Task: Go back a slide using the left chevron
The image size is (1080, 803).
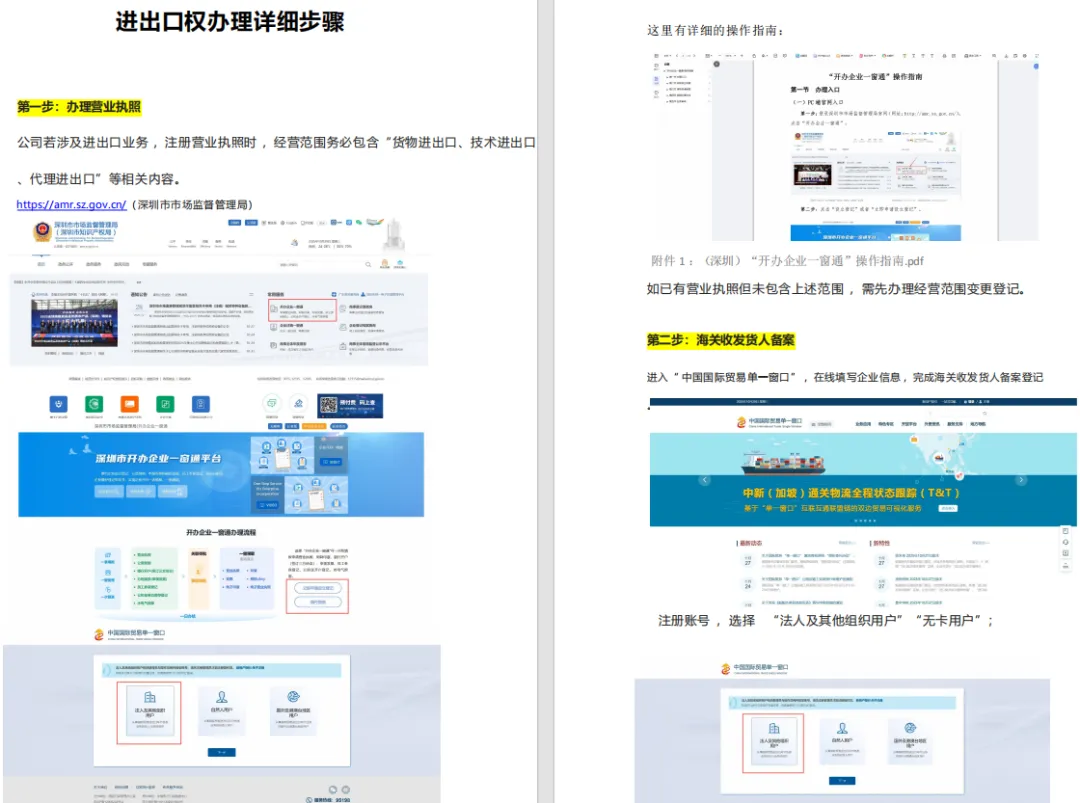Action: point(705,479)
